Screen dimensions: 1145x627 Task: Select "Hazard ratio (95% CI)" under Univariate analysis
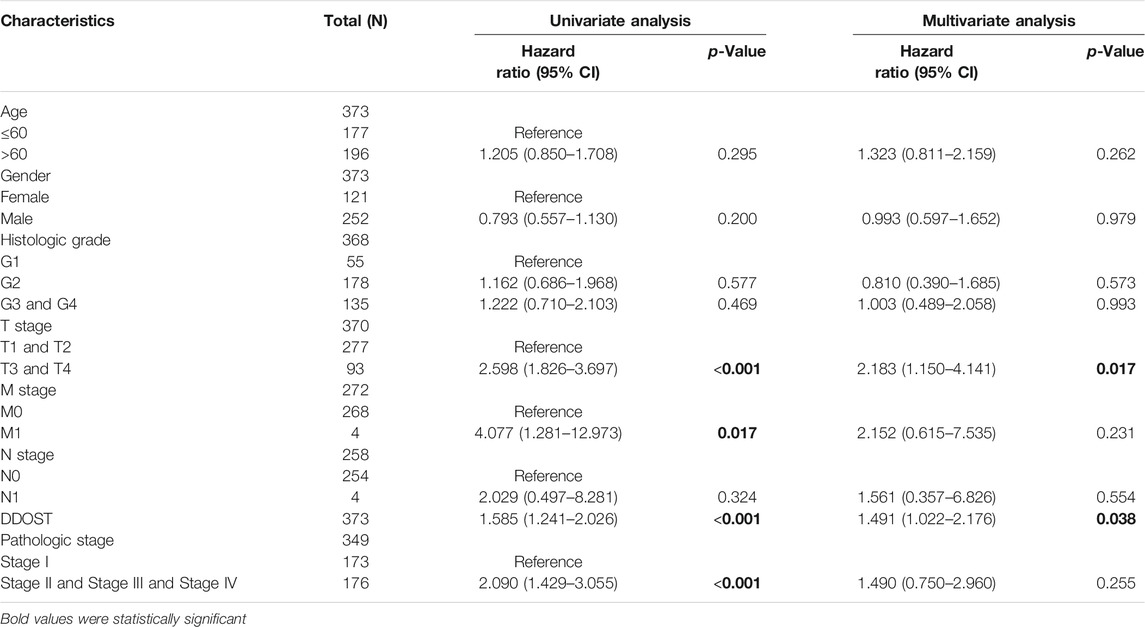point(548,62)
